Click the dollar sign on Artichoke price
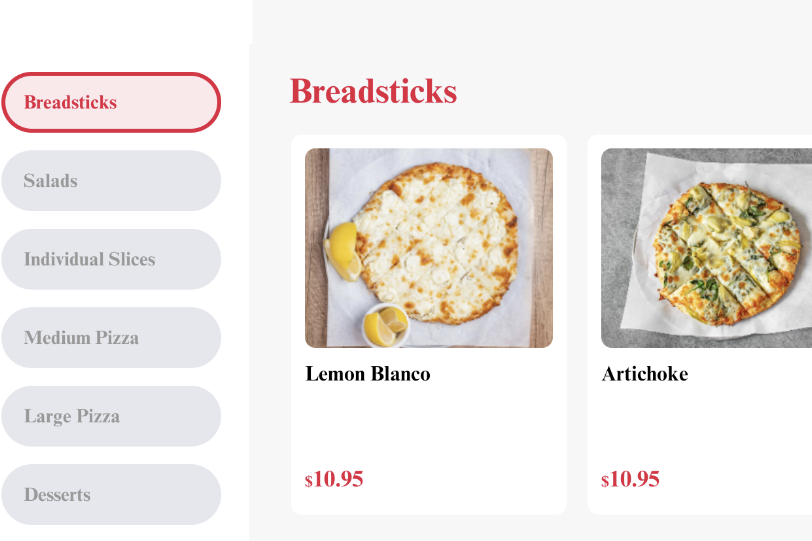812x541 pixels. click(605, 481)
